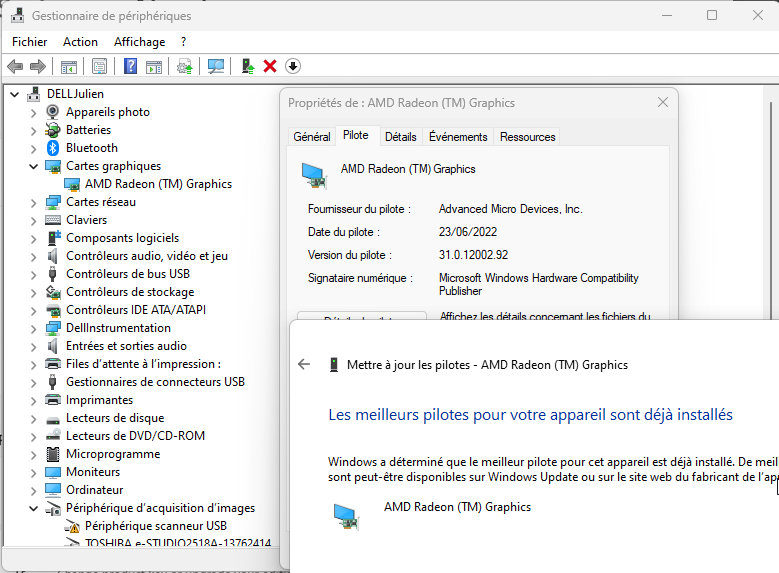779x573 pixels.
Task: Expand the Lecteurs de disque category
Action: [x=33, y=418]
